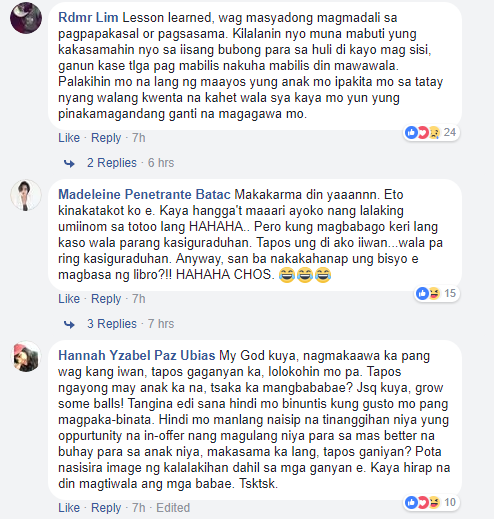494x519 pixels.
Task: Open Rdmr Lim's profile avatar
Action: 26,18
